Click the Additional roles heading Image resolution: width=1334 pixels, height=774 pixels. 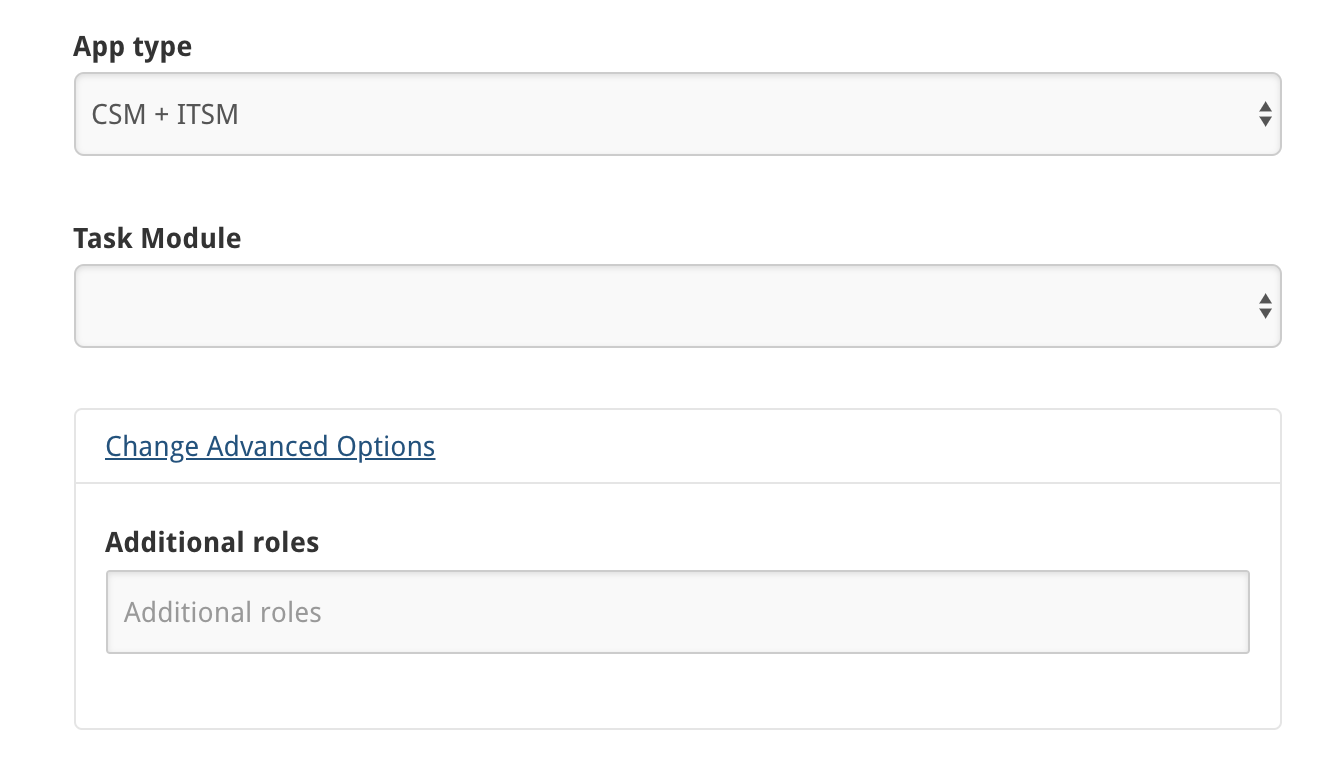[x=212, y=541]
